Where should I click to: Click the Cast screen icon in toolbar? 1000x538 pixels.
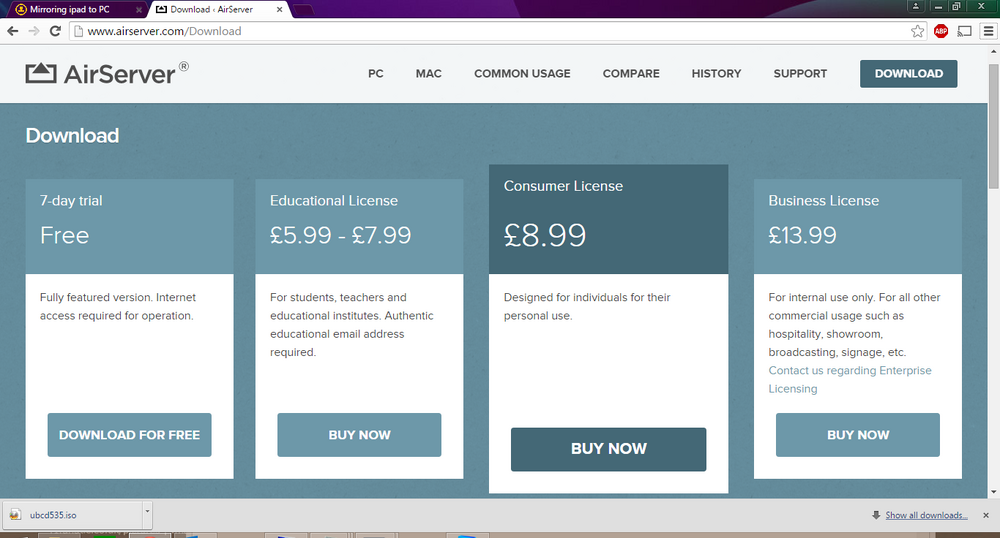pyautogui.click(x=964, y=31)
